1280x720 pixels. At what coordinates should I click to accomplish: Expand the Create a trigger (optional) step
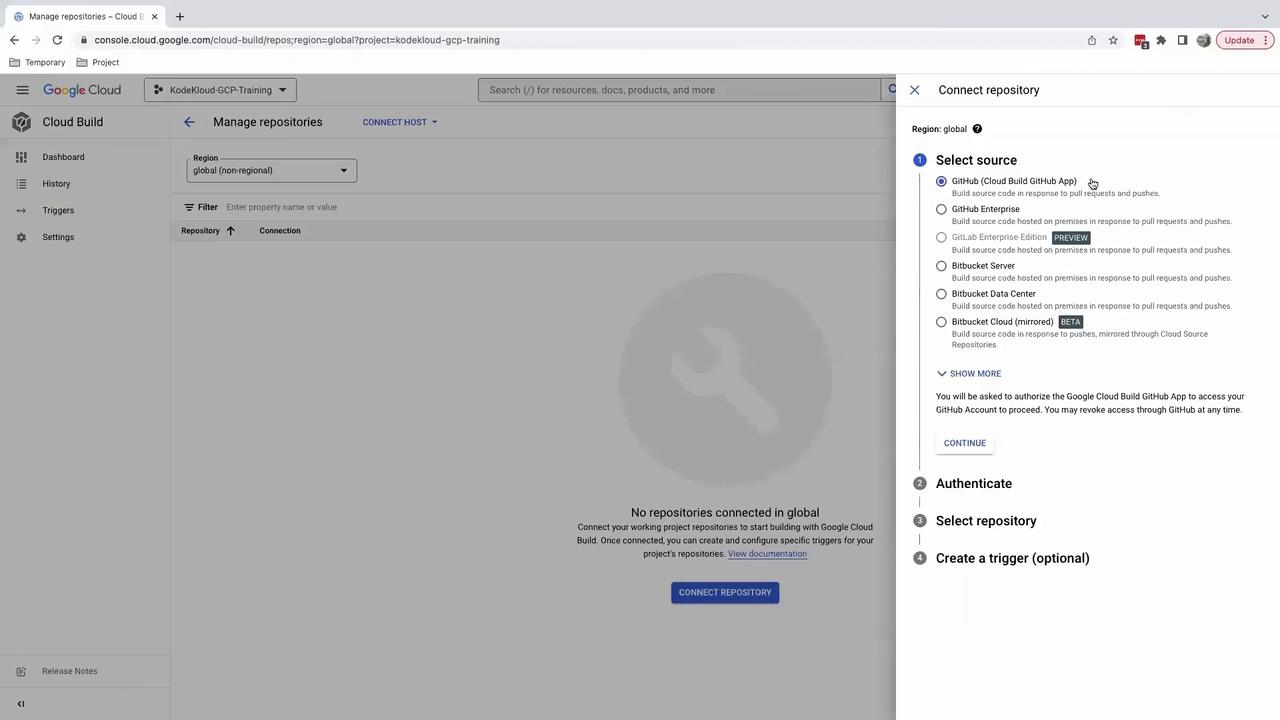point(1013,558)
